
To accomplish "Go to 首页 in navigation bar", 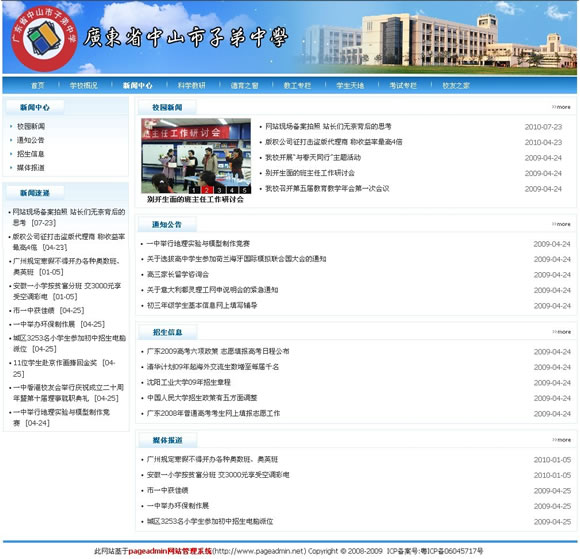I will click(37, 85).
